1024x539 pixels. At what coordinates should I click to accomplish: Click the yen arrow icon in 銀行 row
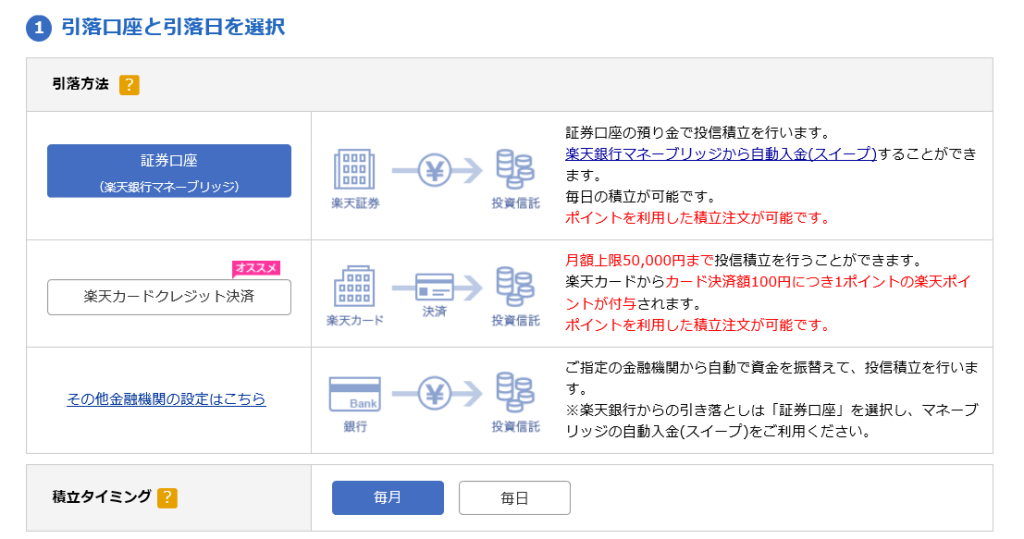click(x=435, y=394)
